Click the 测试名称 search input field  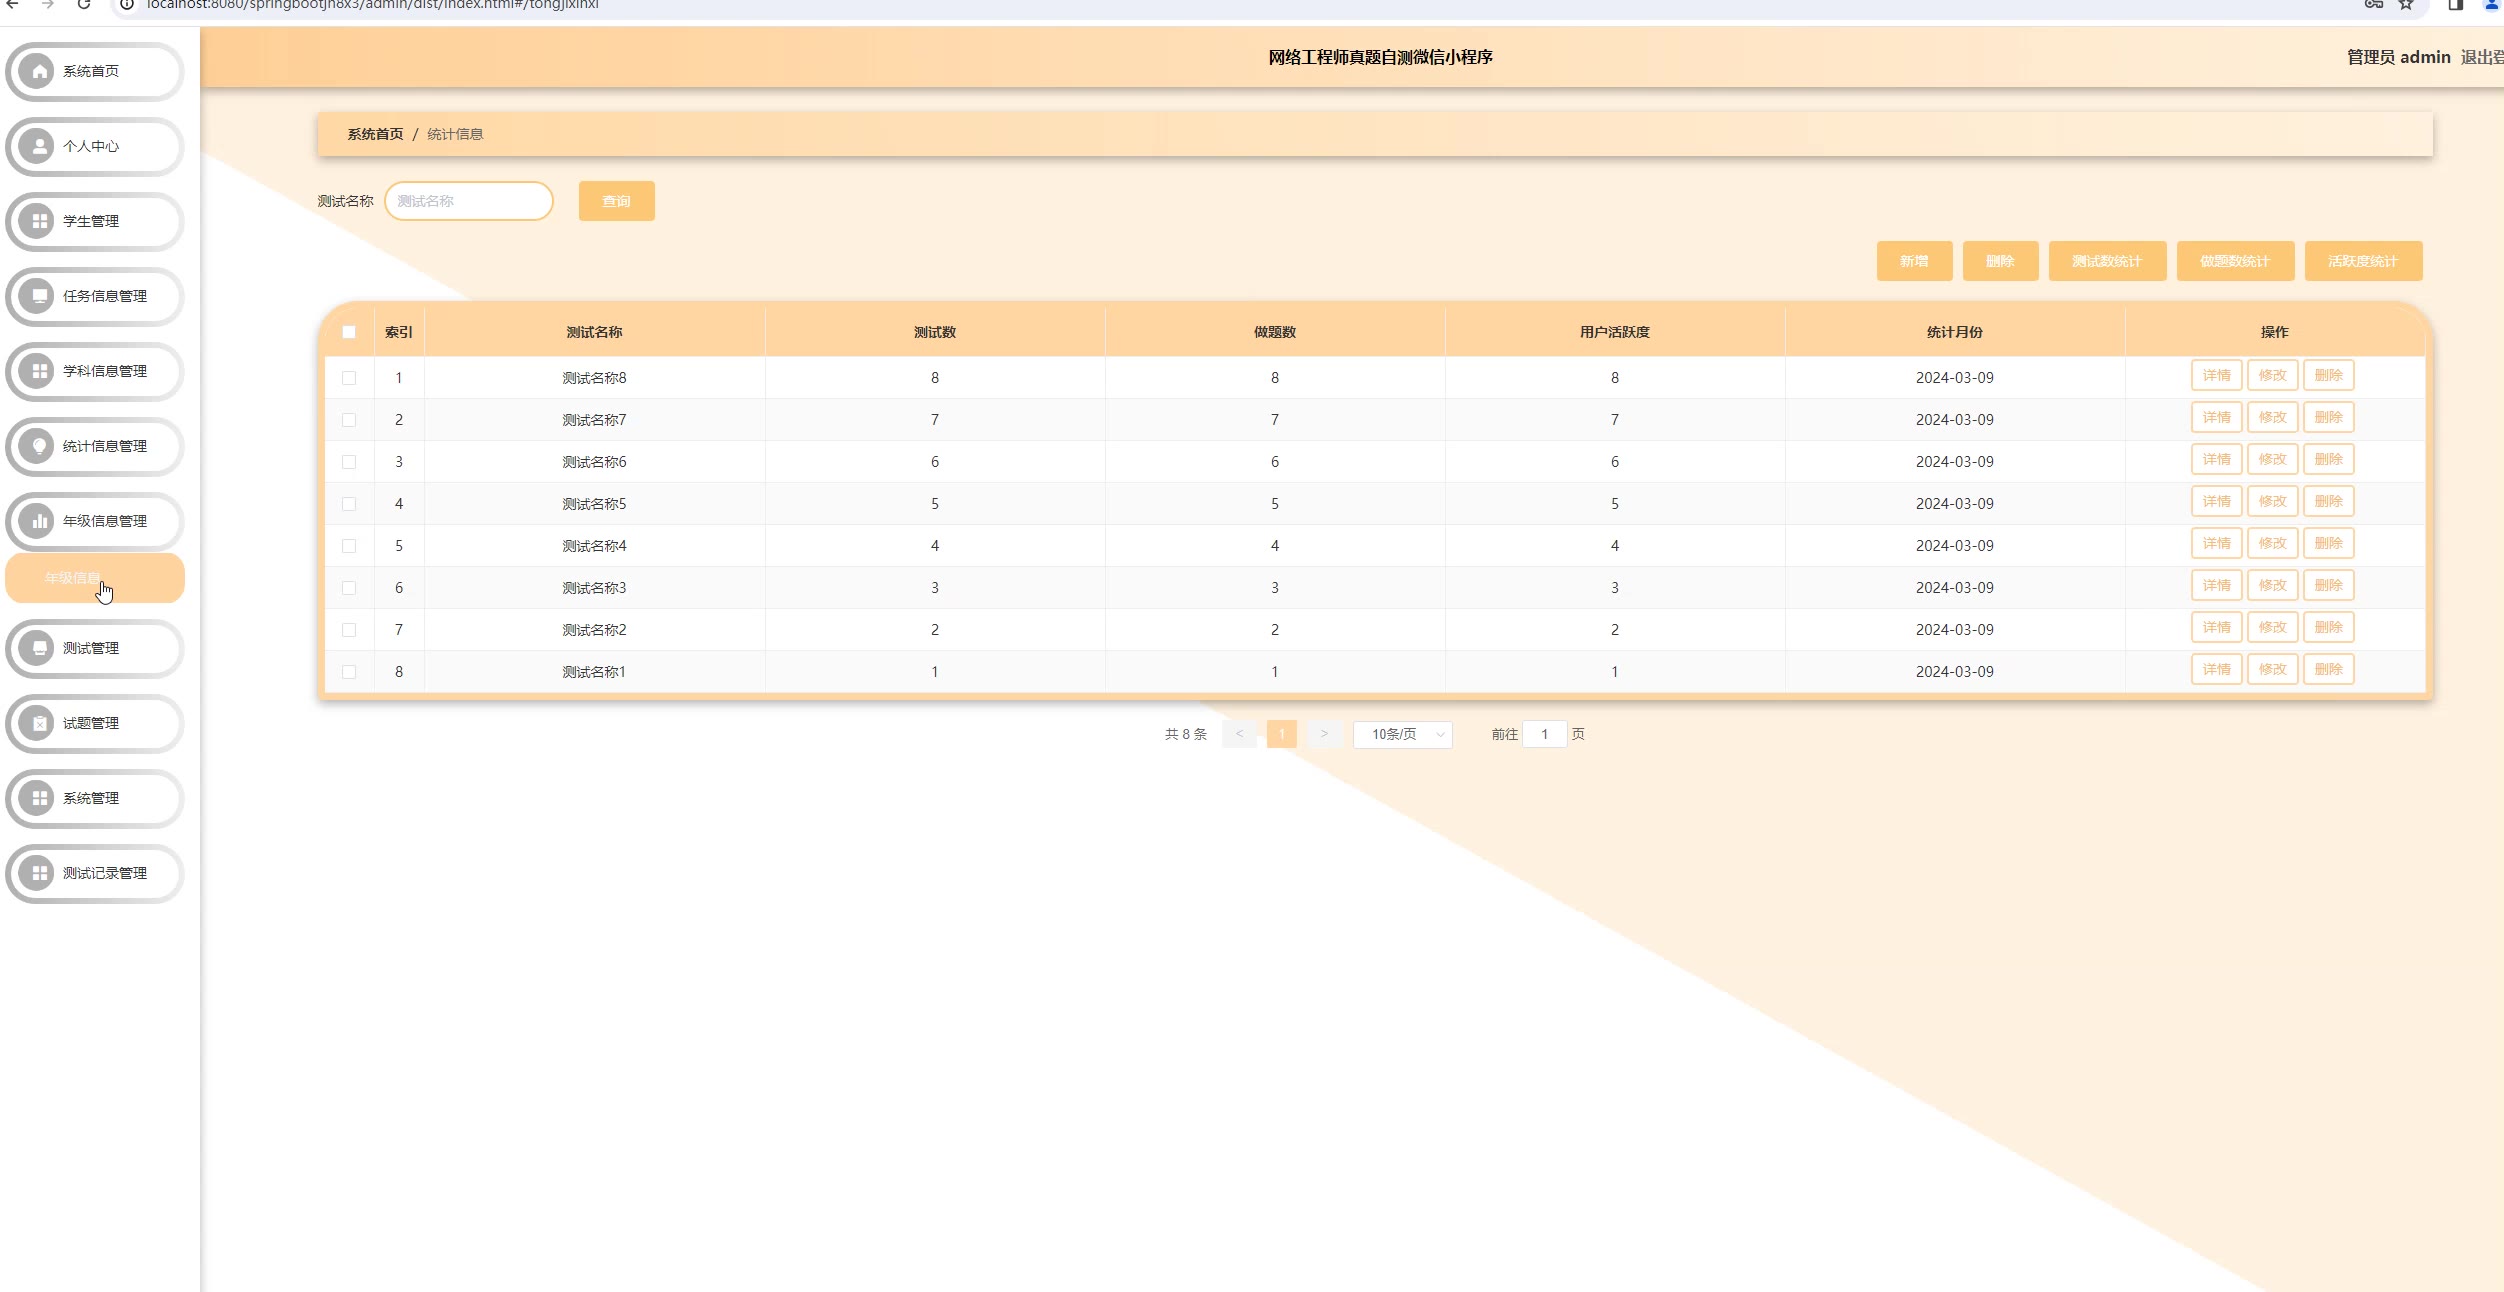[x=468, y=202]
